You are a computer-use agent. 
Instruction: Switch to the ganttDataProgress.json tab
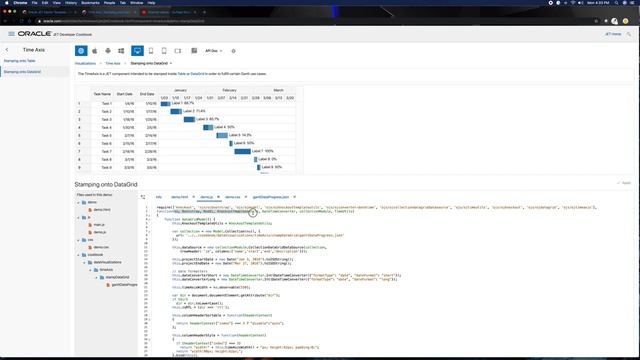point(271,197)
